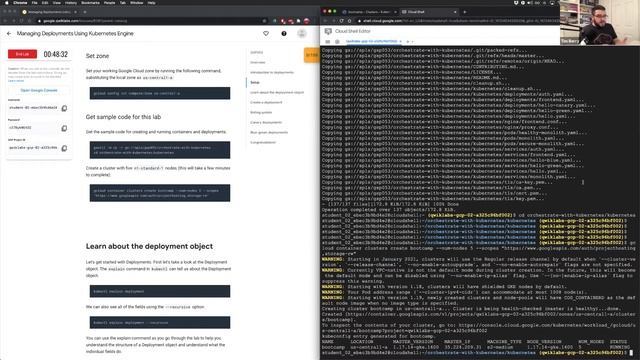Copy the lab username
Image resolution: width=640 pixels, height=360 pixels.
point(64,108)
